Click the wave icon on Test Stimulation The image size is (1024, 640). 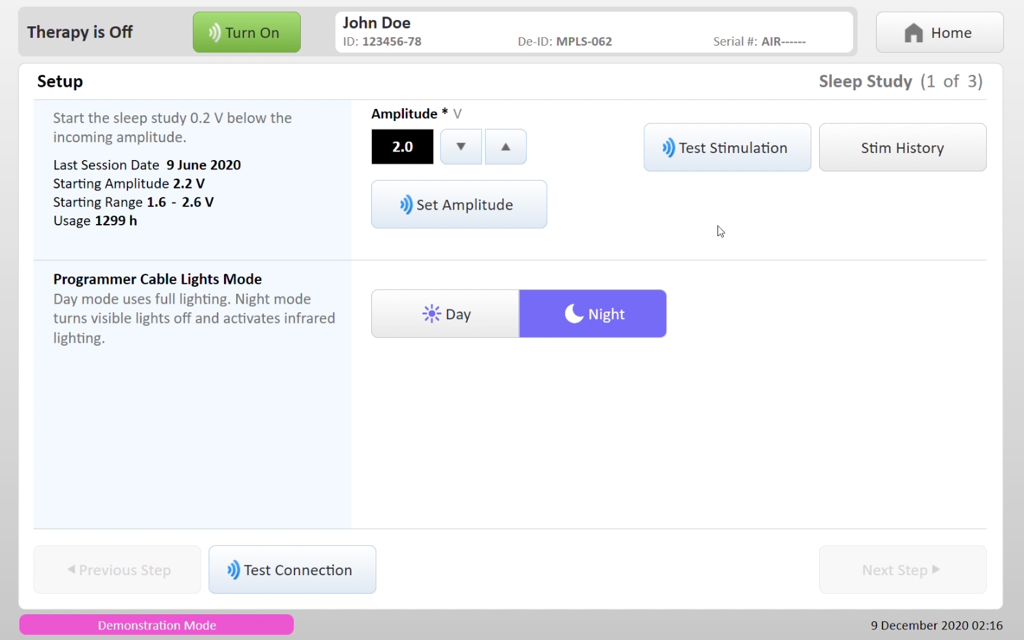[668, 148]
